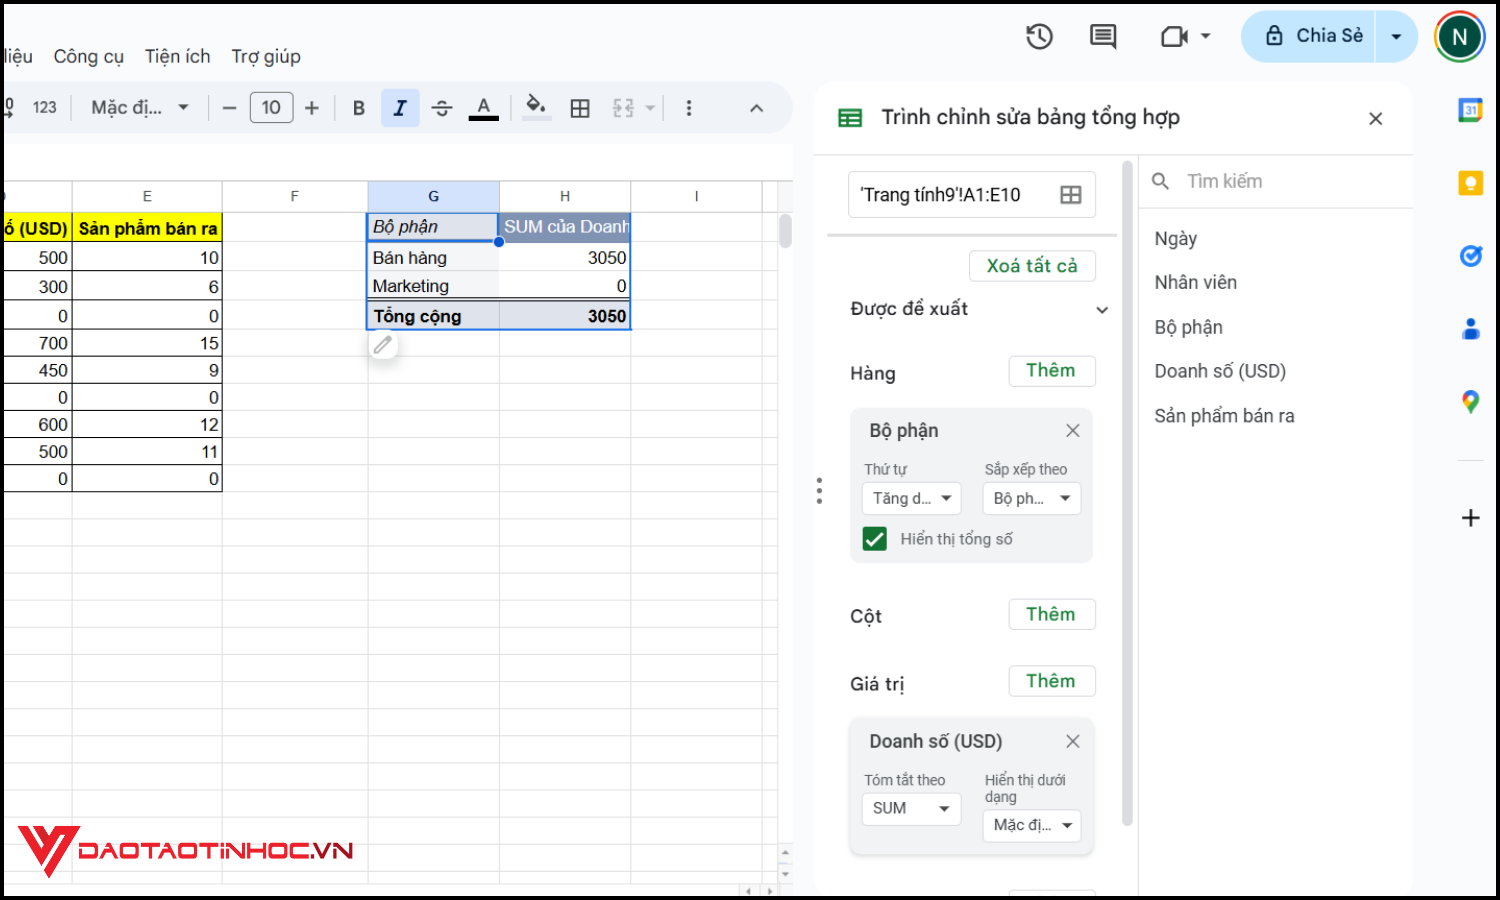The width and height of the screenshot is (1500, 900).
Task: Open the comments panel
Action: [1102, 36]
